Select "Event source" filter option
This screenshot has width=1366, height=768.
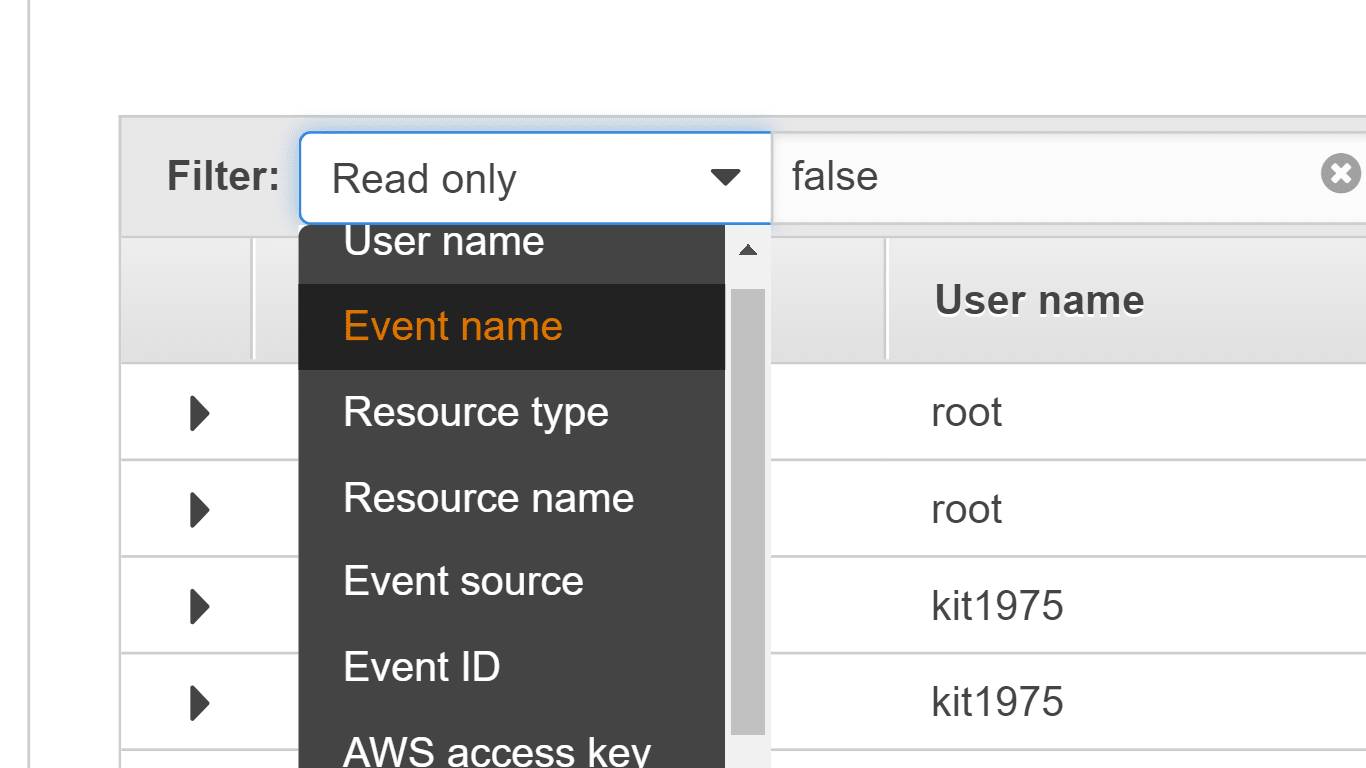pos(463,581)
